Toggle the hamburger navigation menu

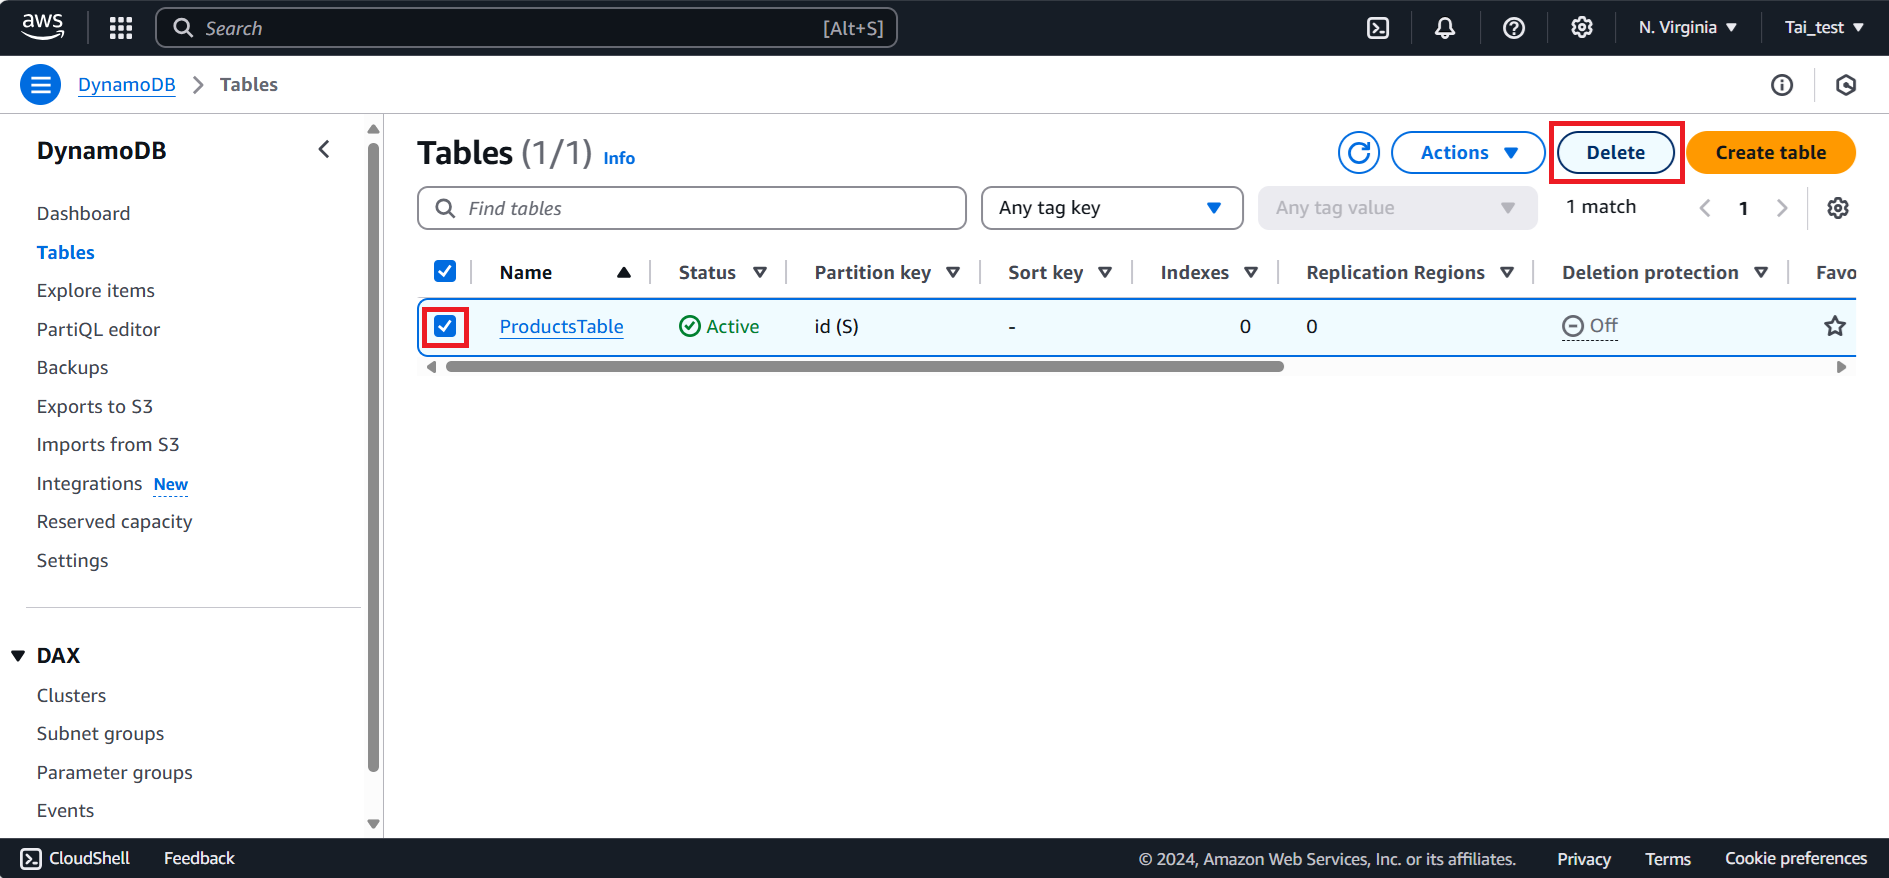coord(41,85)
